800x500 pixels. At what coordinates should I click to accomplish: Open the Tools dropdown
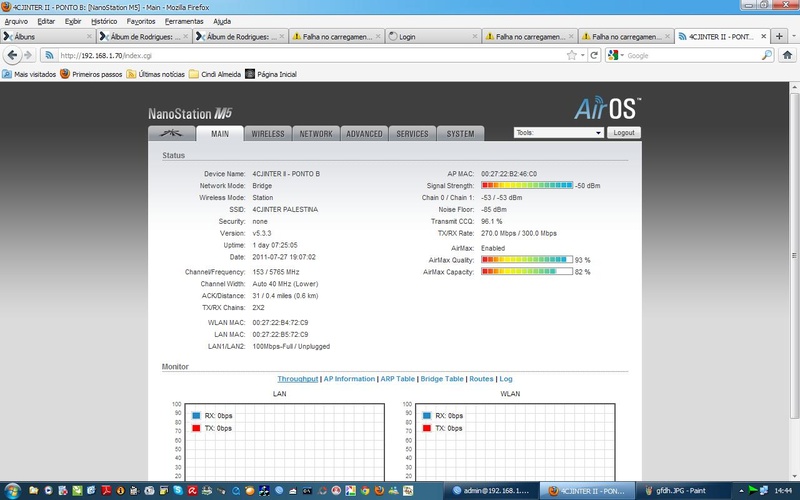pyautogui.click(x=559, y=133)
